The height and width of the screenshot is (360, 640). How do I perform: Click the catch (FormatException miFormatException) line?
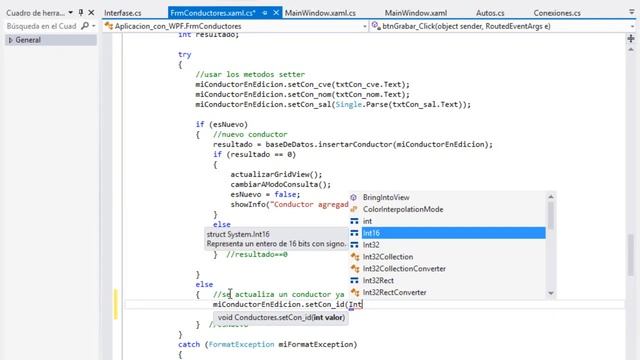pyautogui.click(x=267, y=344)
